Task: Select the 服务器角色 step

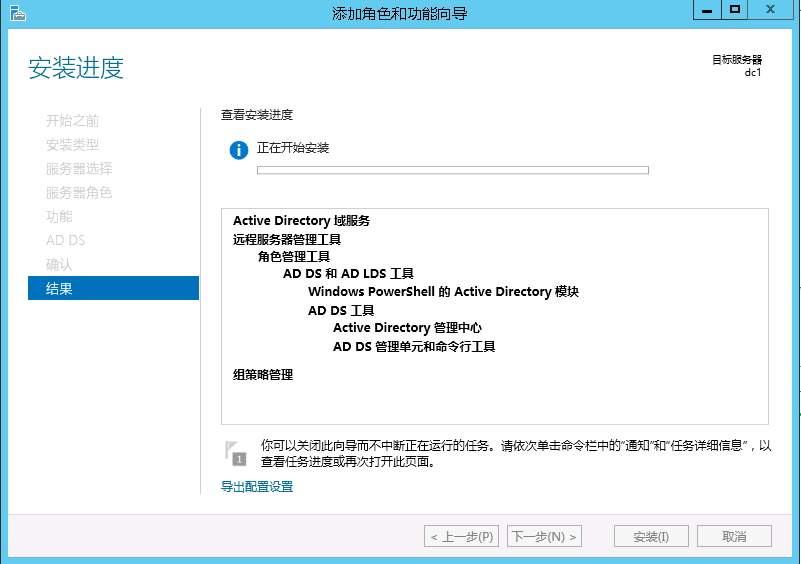Action: pyautogui.click(x=79, y=193)
